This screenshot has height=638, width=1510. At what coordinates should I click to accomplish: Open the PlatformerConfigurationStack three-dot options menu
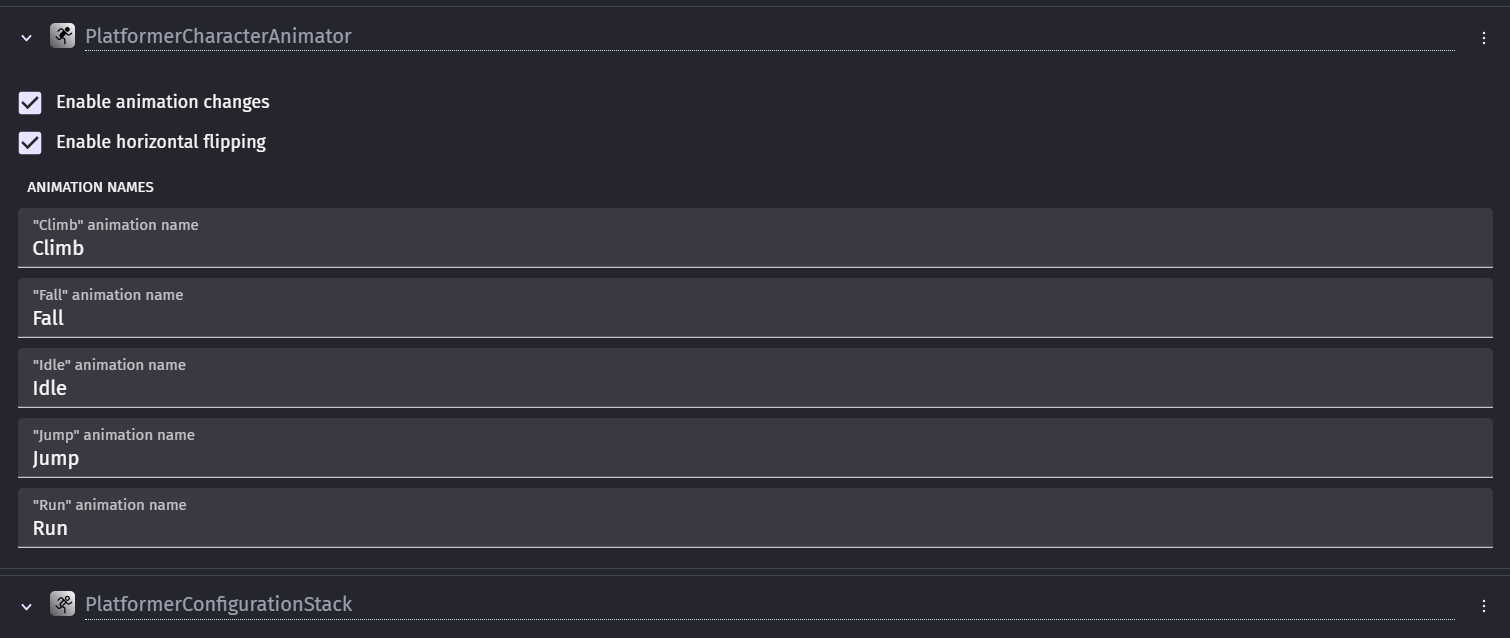tap(1483, 606)
